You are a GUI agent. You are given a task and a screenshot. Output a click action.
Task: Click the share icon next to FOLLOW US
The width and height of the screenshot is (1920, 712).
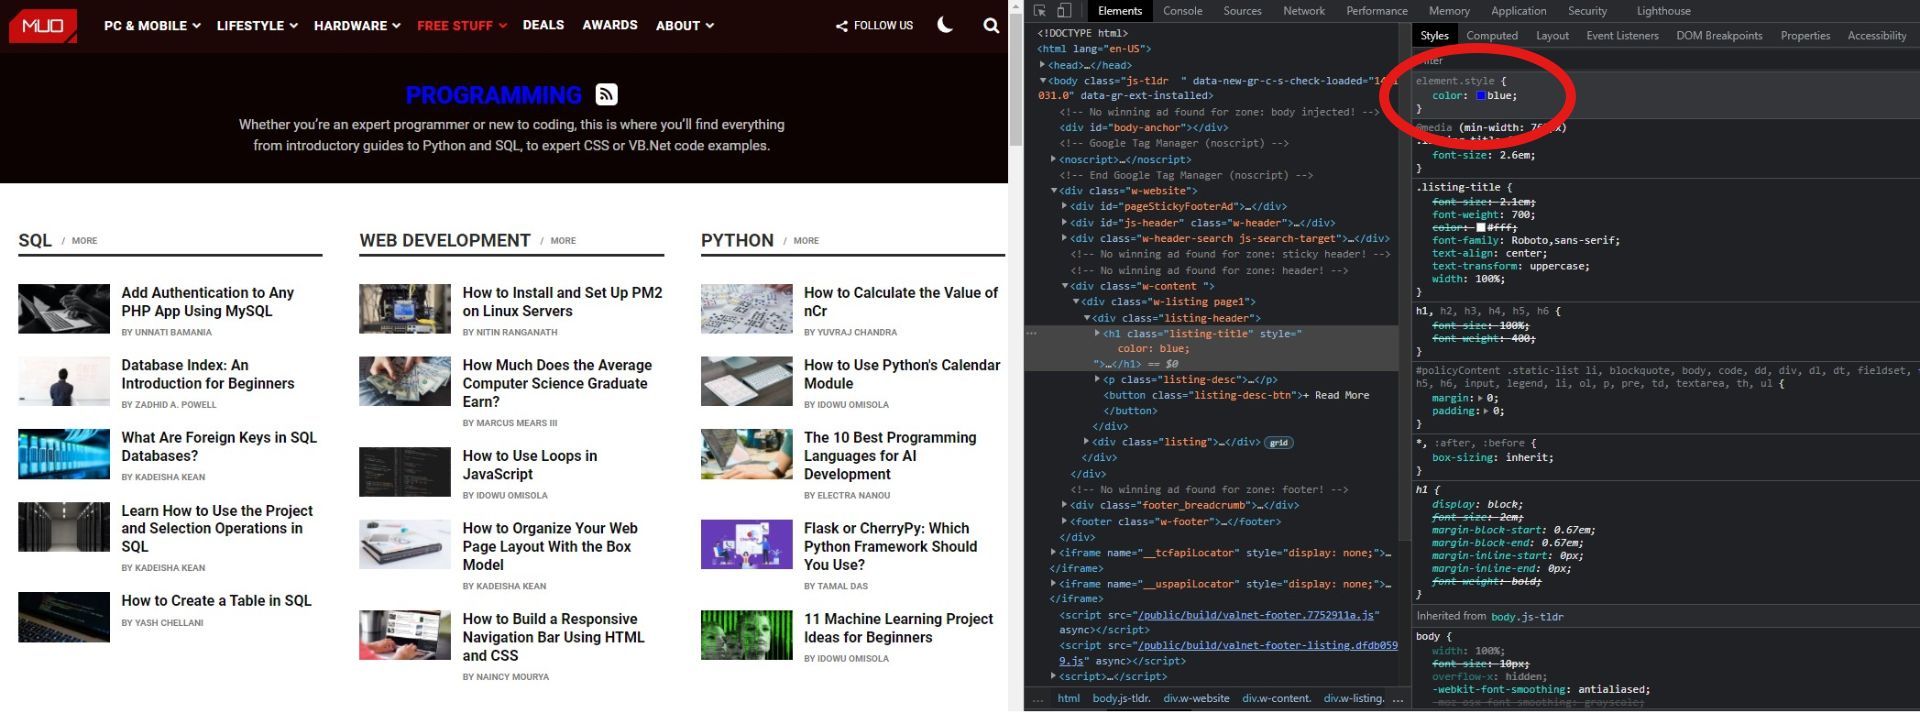point(842,26)
